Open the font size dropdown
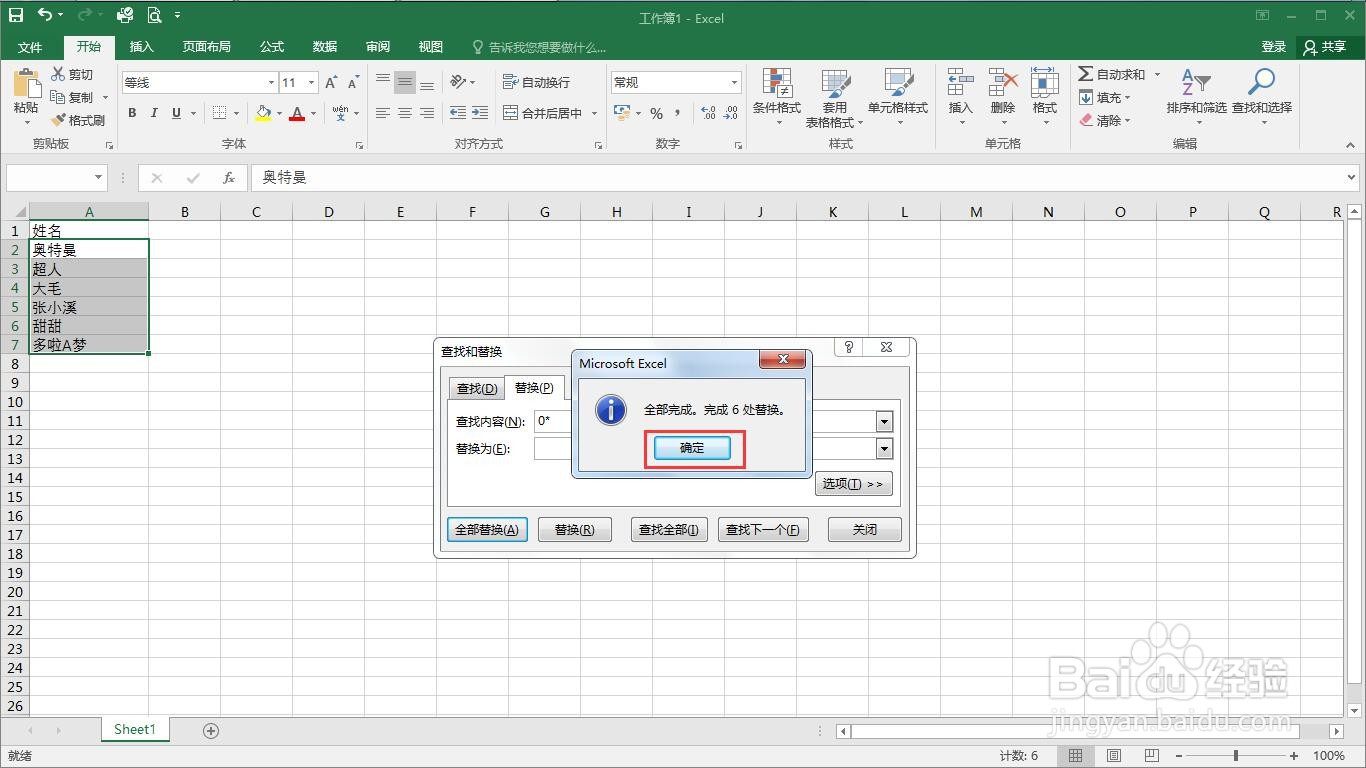 311,81
